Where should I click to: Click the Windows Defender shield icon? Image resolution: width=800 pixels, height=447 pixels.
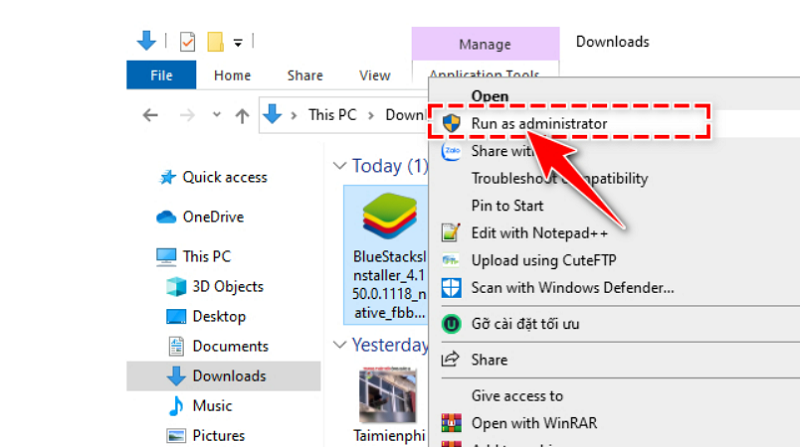[452, 288]
